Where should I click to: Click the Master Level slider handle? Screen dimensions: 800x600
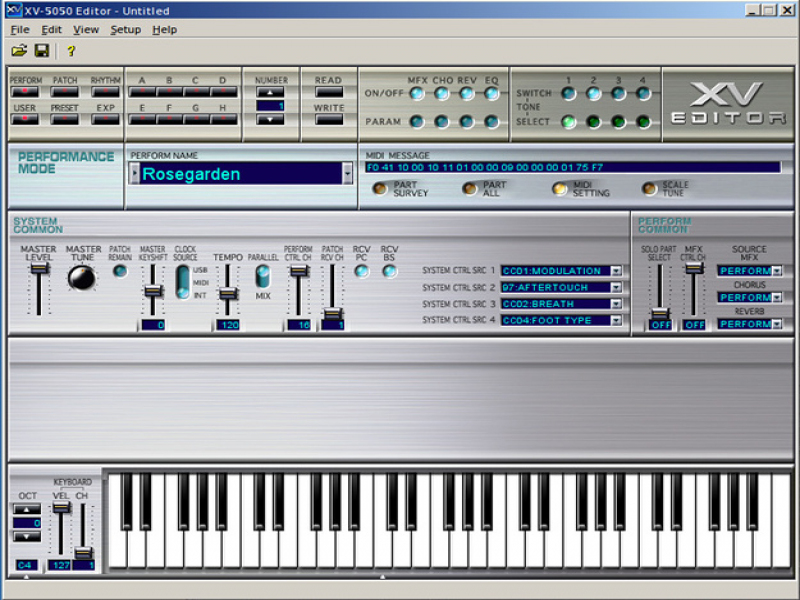(x=39, y=268)
